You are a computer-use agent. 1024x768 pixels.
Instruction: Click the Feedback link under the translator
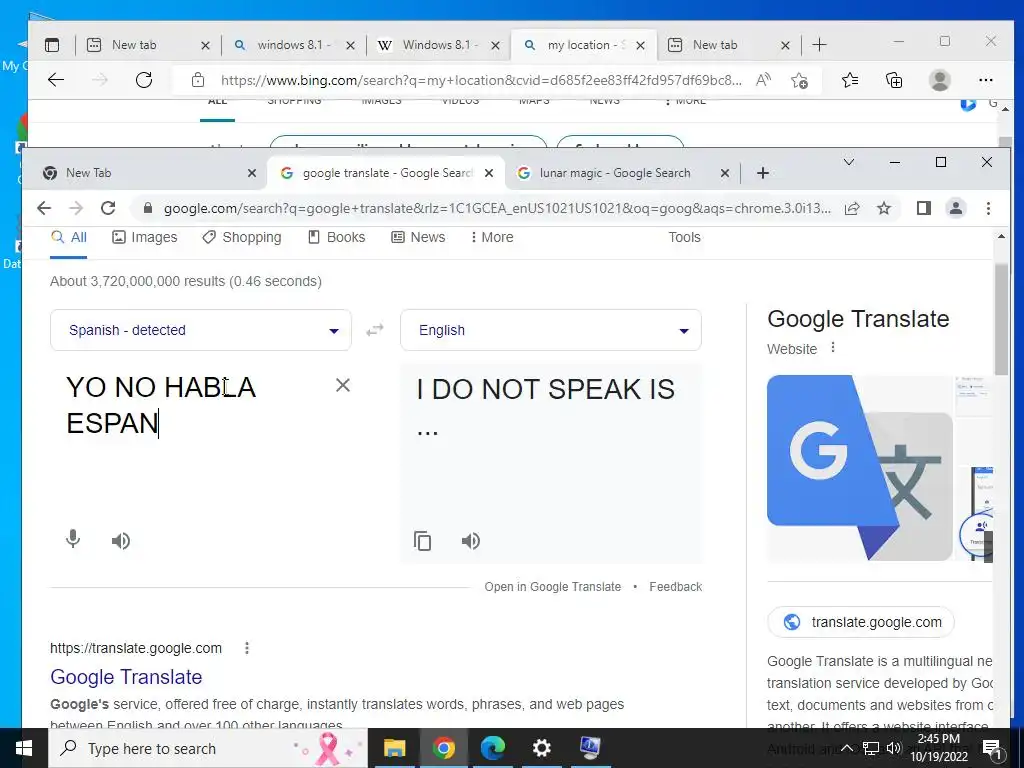[675, 586]
